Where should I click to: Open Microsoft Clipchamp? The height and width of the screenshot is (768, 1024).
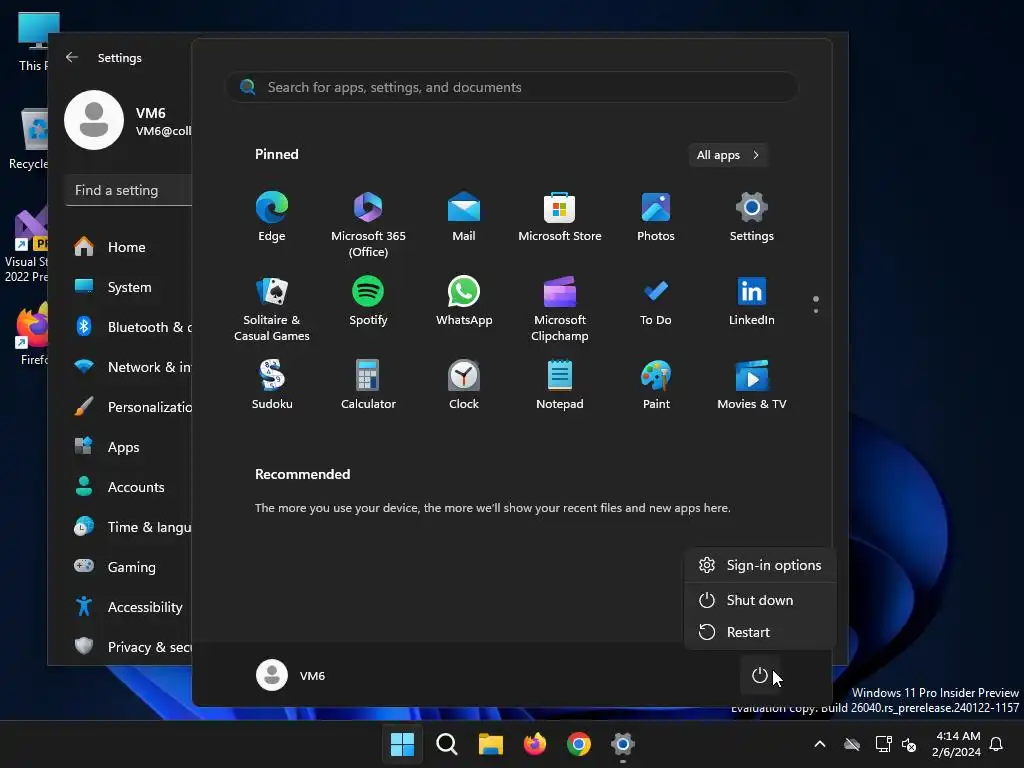560,308
